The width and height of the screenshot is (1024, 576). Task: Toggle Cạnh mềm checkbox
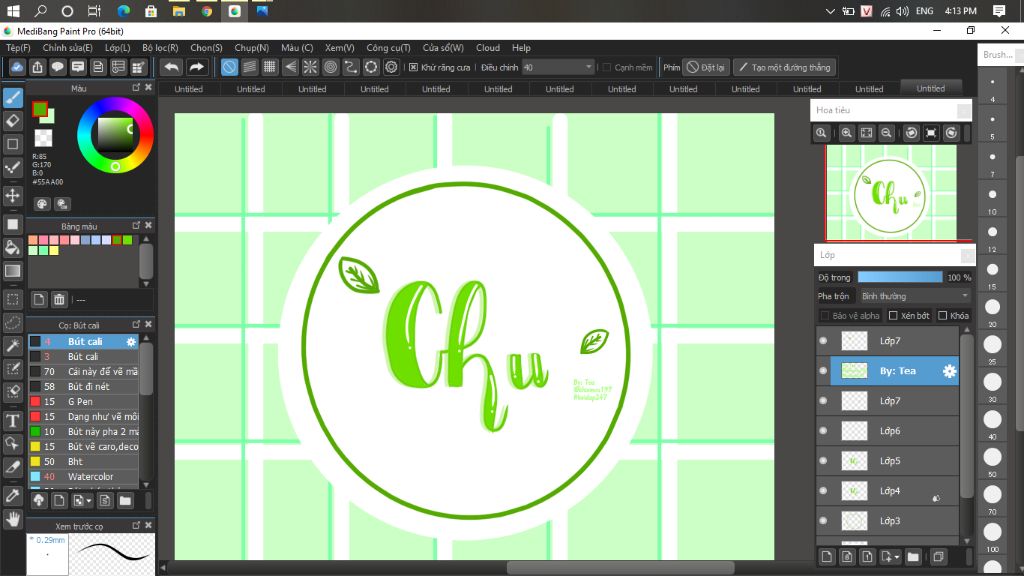click(x=607, y=67)
